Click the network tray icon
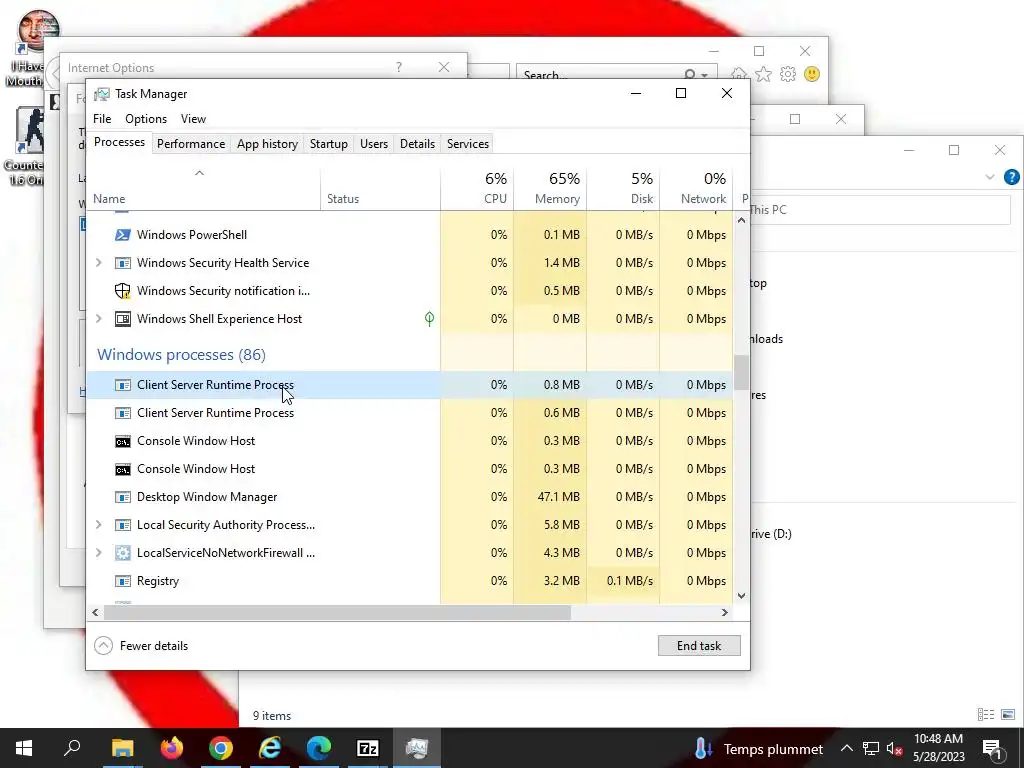This screenshot has height=768, width=1024. point(871,749)
